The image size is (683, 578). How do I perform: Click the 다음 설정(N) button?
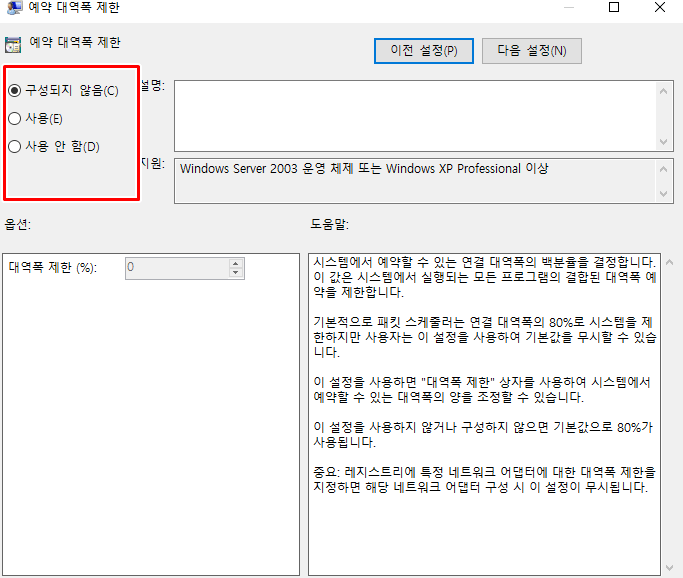[x=531, y=51]
